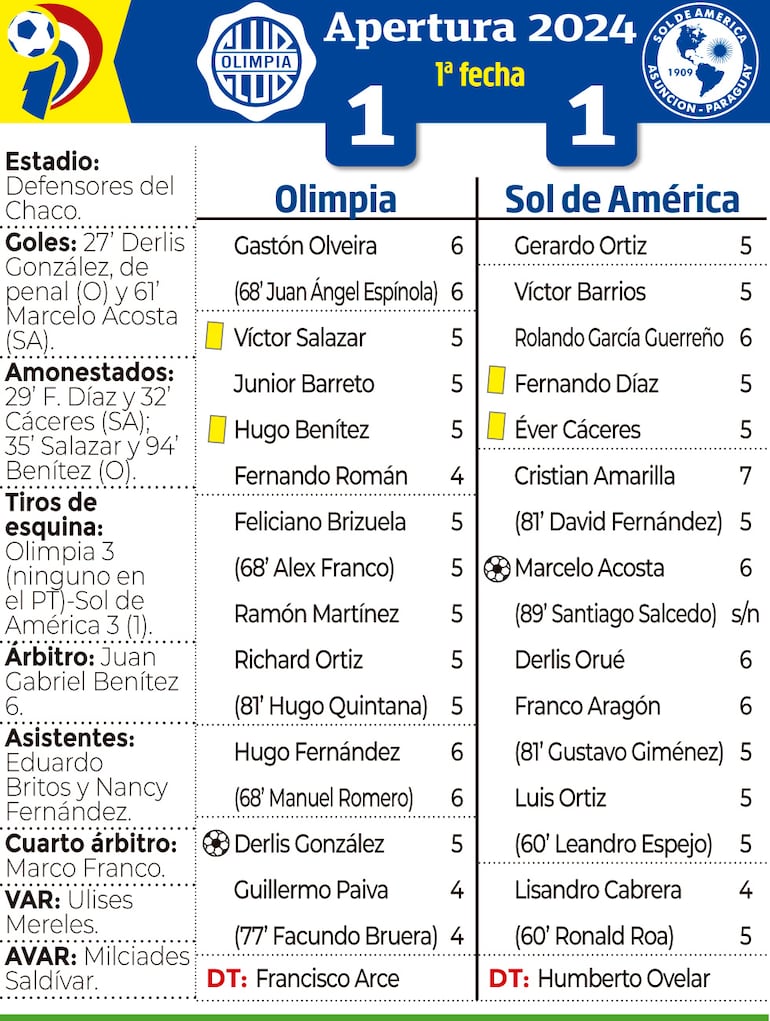Click player name Cristian Amarilla
The width and height of the screenshot is (770, 1021).
point(594,476)
